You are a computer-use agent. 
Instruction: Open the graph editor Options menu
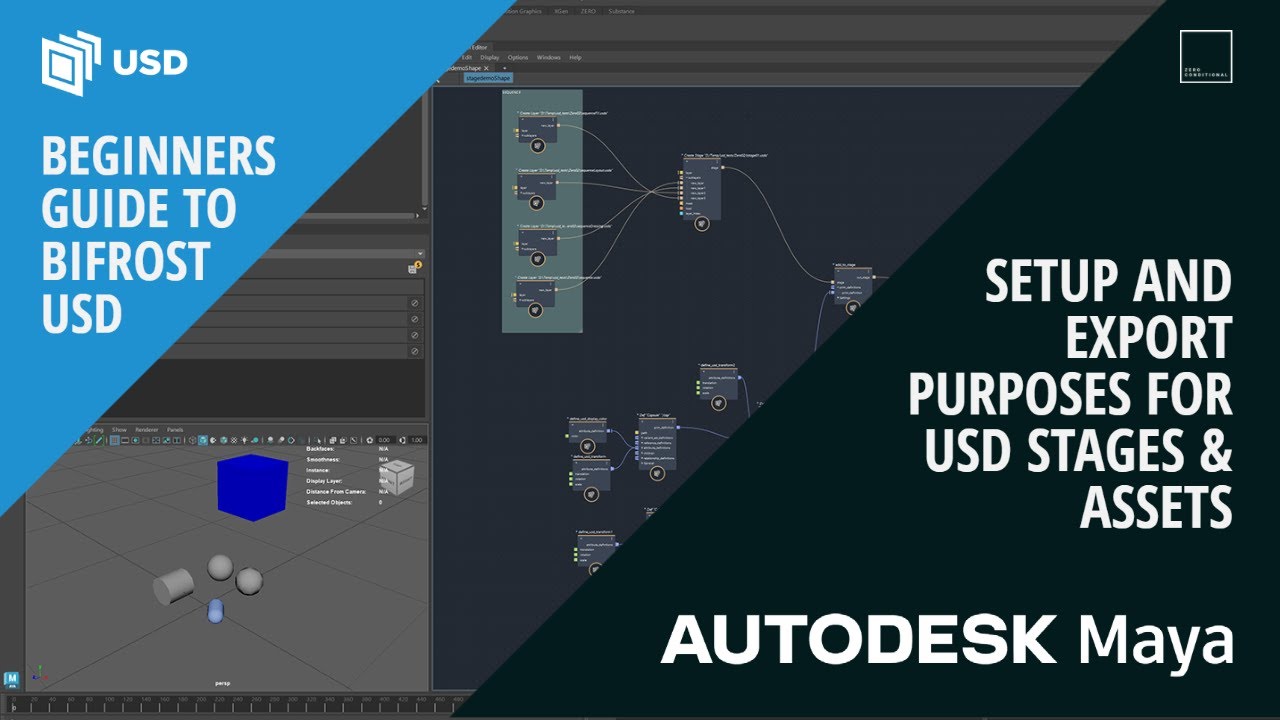[518, 57]
